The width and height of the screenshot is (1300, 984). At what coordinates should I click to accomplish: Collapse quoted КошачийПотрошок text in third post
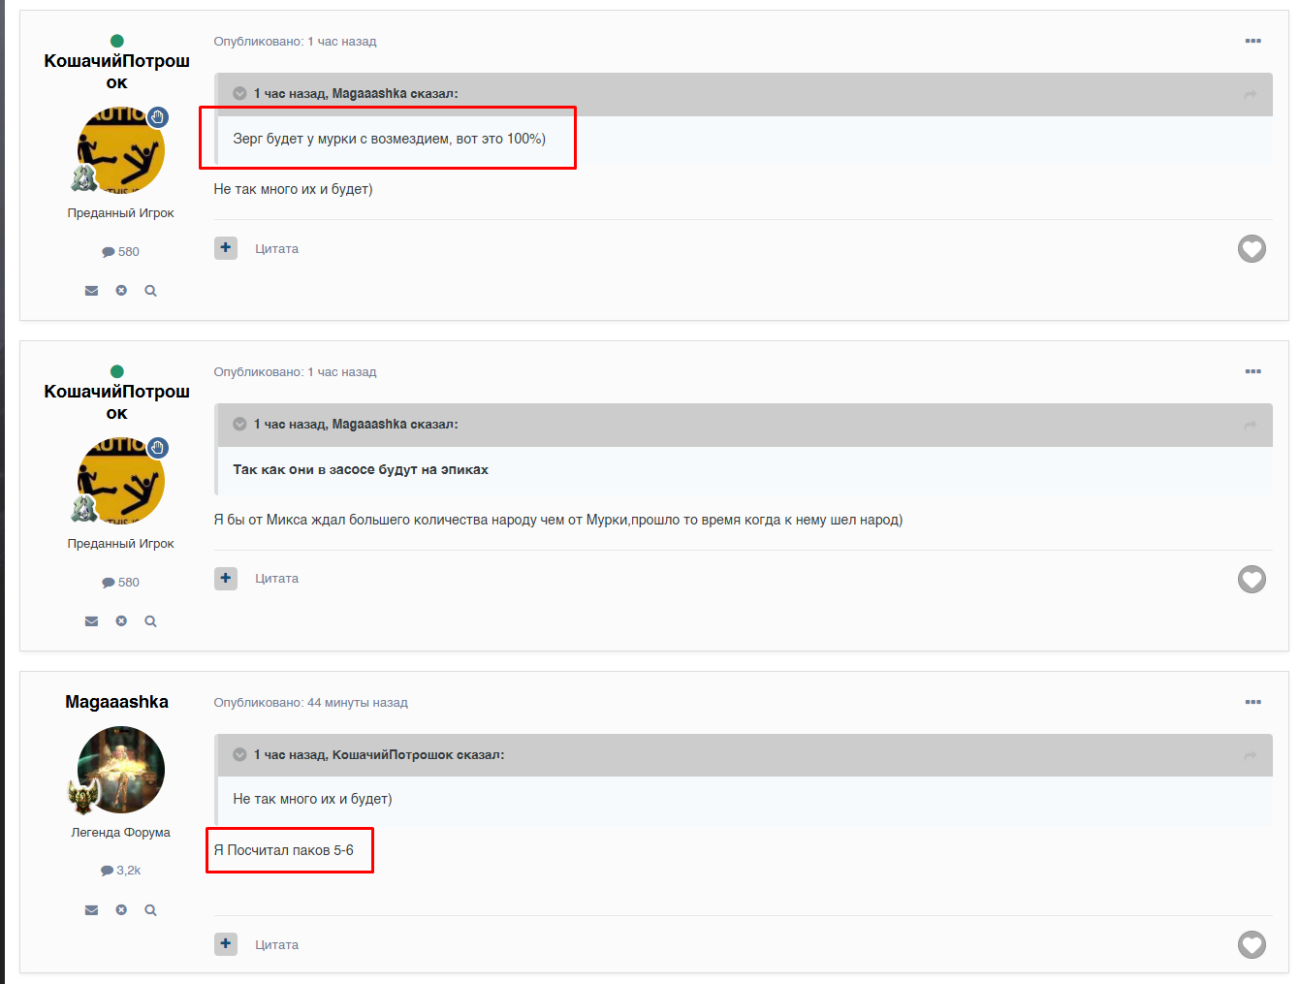(x=240, y=755)
